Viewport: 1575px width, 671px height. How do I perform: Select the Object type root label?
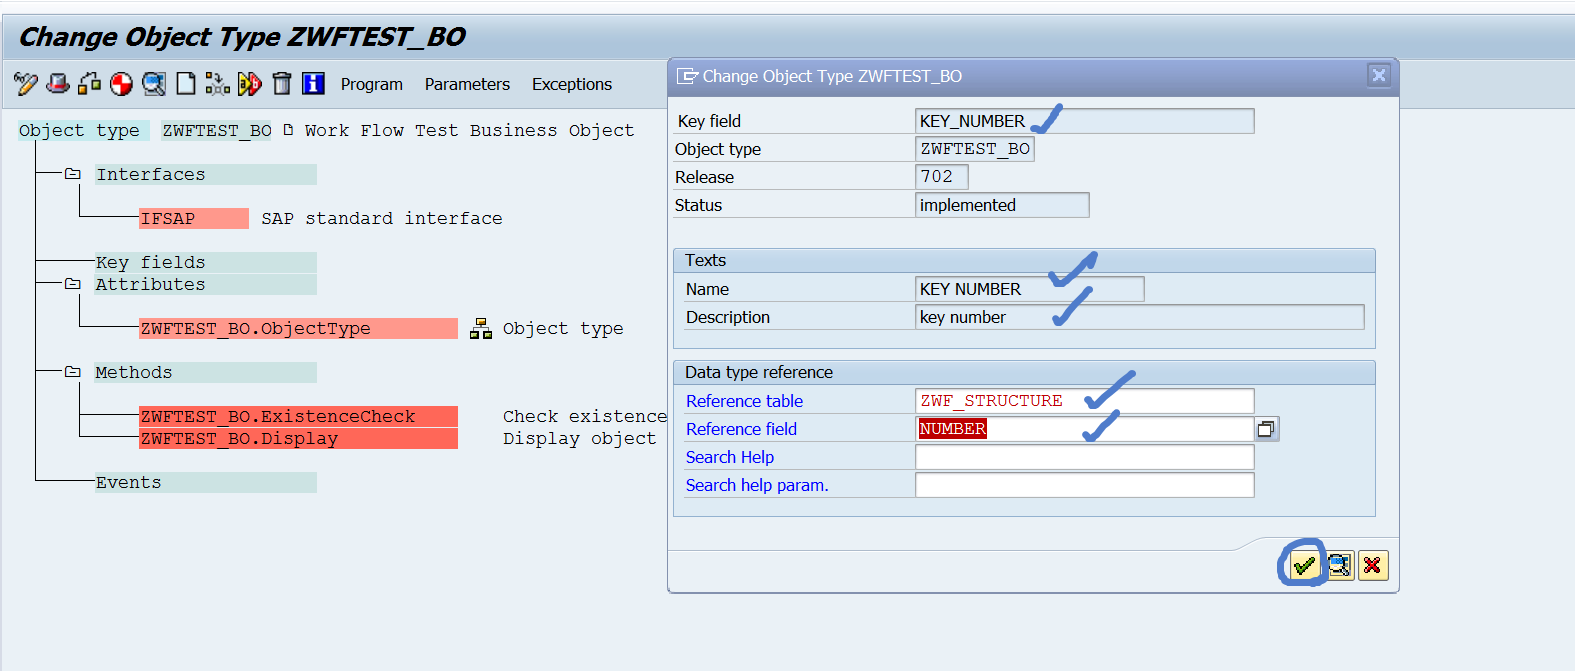[84, 130]
